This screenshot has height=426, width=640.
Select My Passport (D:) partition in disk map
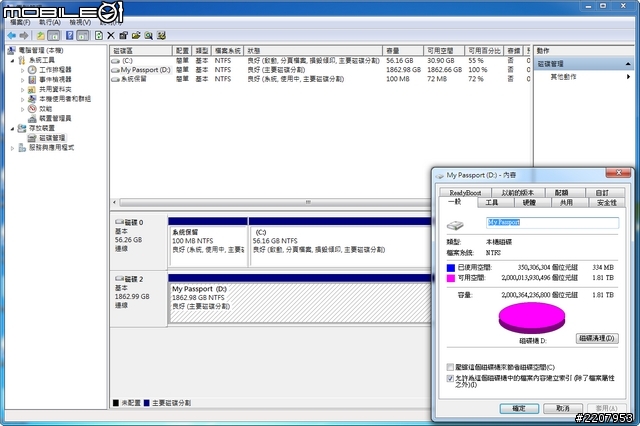[x=300, y=302]
